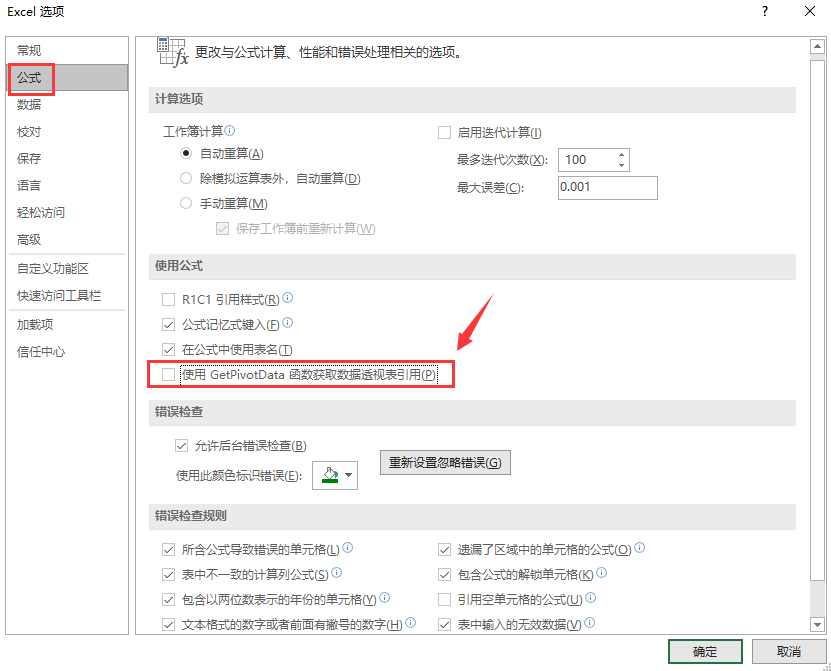
Task: Confirm settings with 确定 button
Action: point(705,651)
